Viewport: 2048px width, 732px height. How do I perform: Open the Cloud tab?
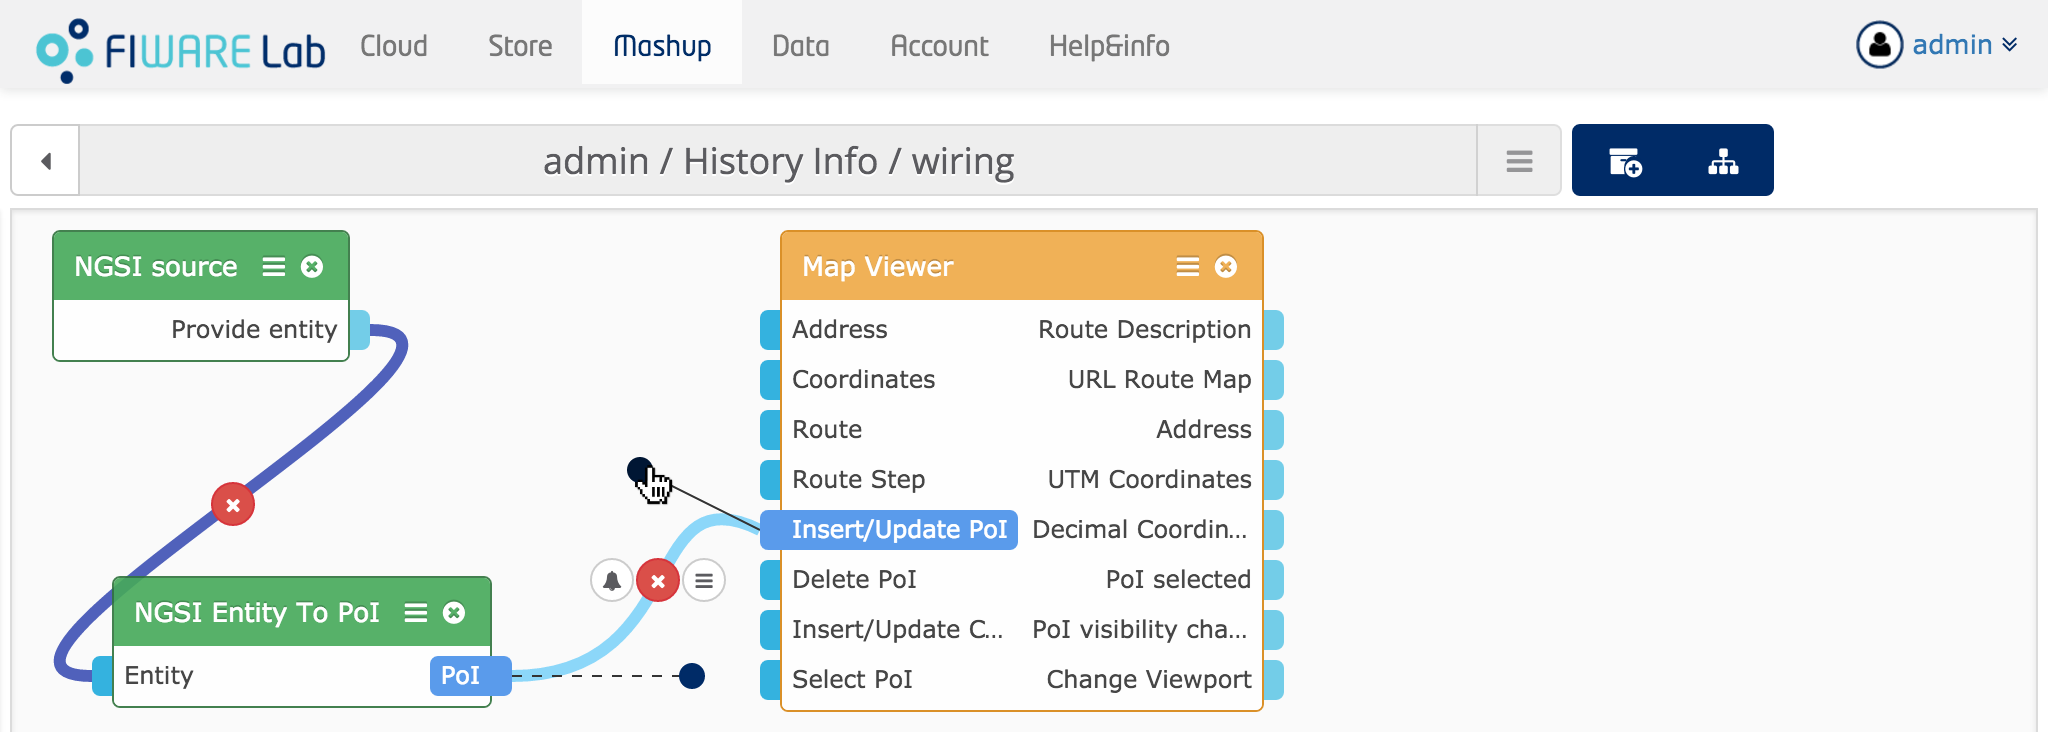click(x=394, y=46)
